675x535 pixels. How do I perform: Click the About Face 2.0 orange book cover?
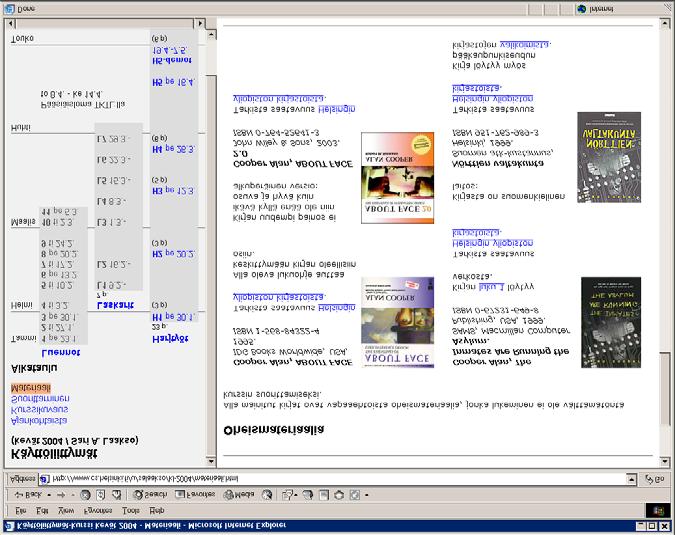397,178
